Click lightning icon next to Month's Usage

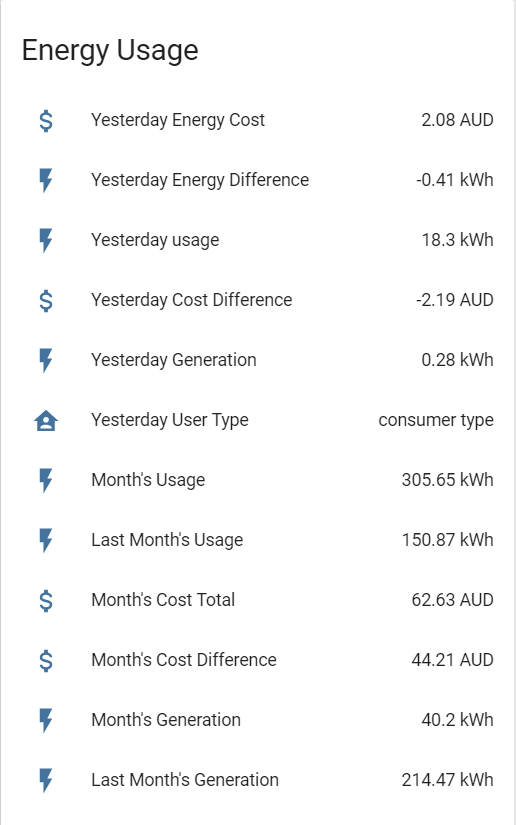pos(46,480)
